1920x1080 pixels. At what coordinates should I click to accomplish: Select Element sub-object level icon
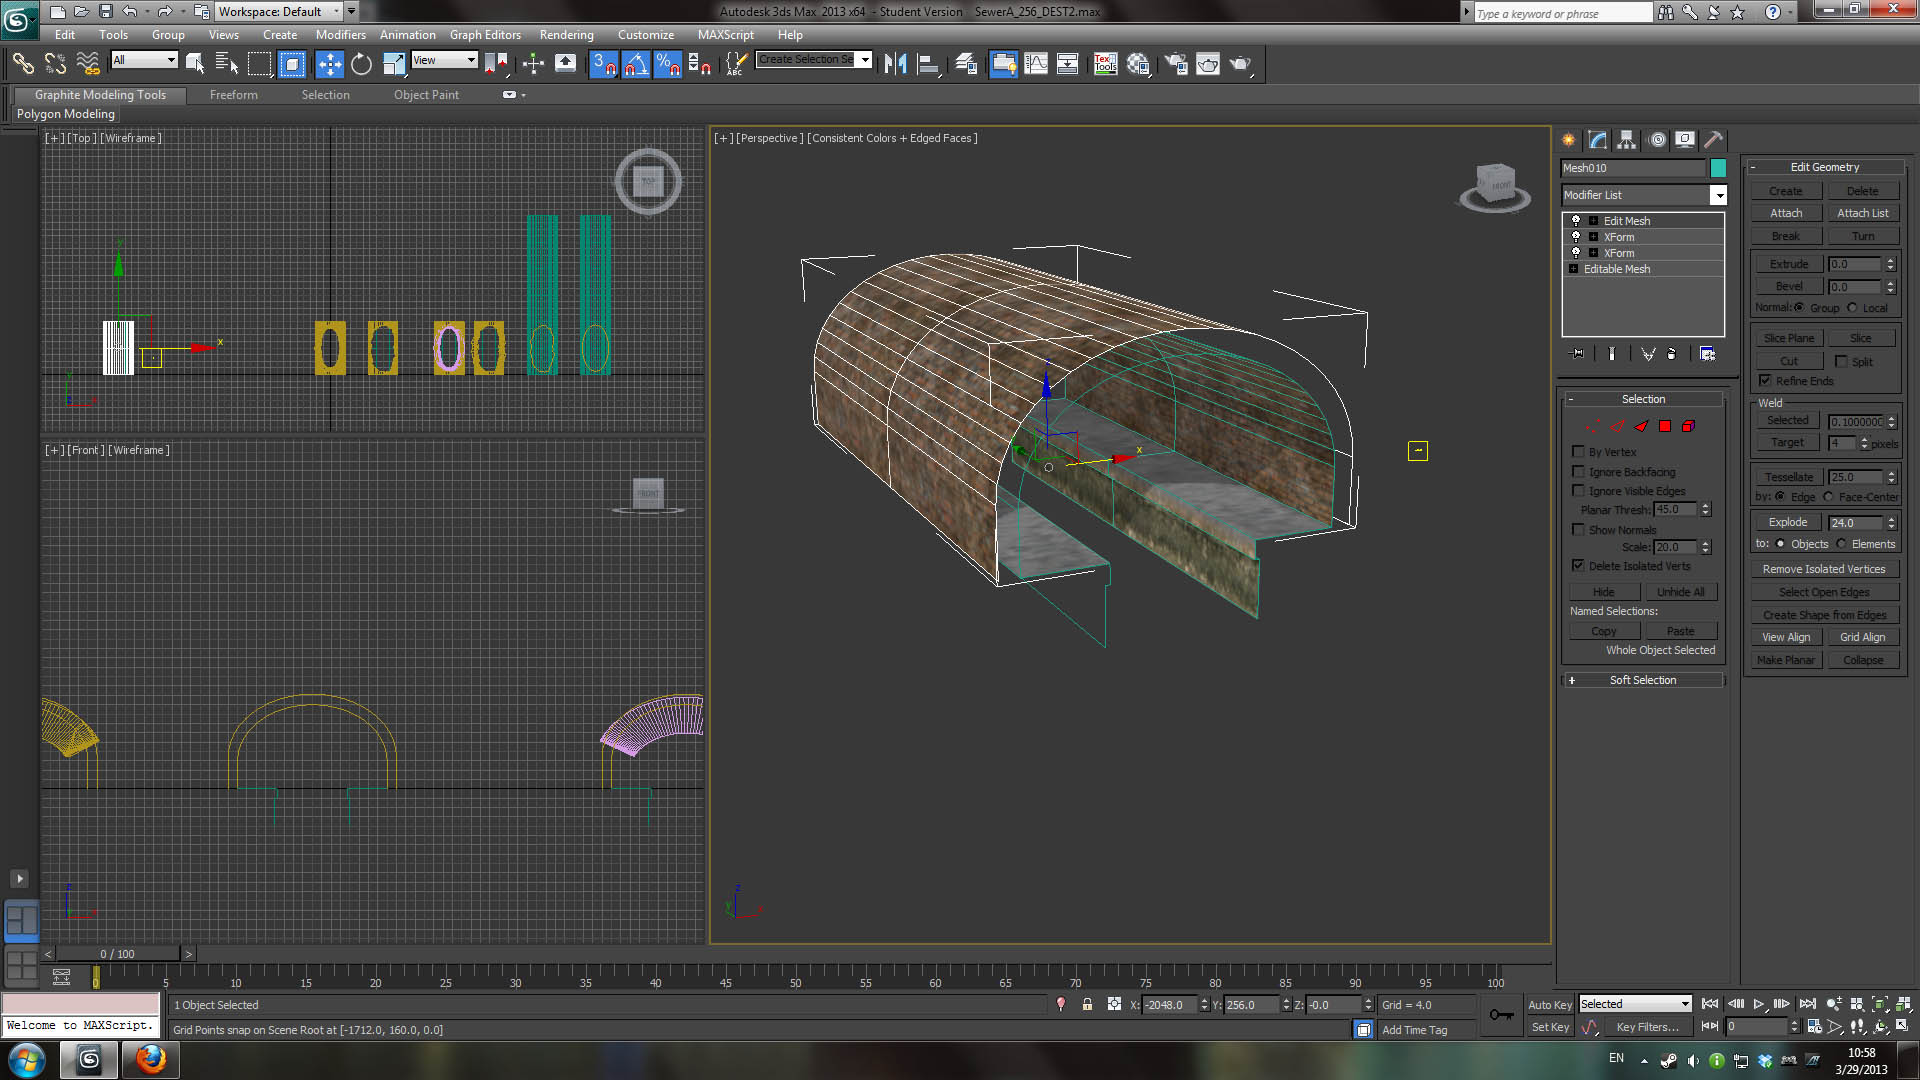click(1688, 426)
